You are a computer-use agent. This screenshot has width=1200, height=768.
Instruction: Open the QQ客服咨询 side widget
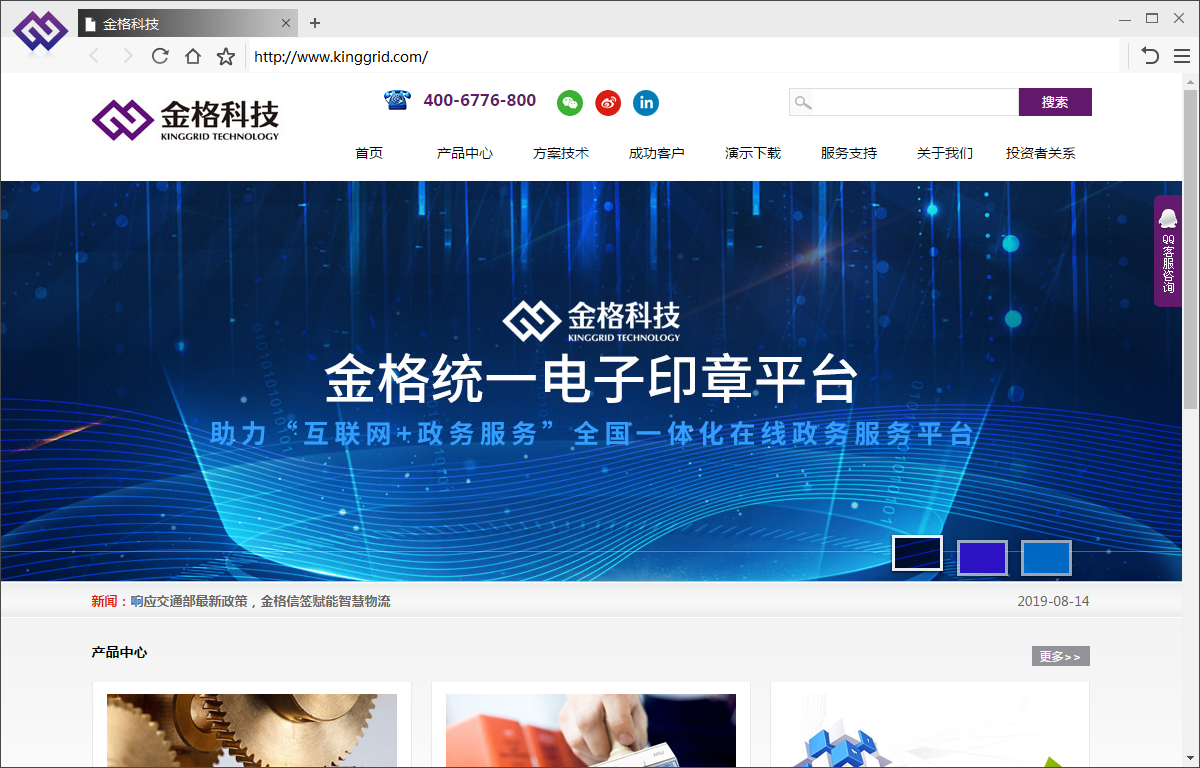pos(1168,250)
